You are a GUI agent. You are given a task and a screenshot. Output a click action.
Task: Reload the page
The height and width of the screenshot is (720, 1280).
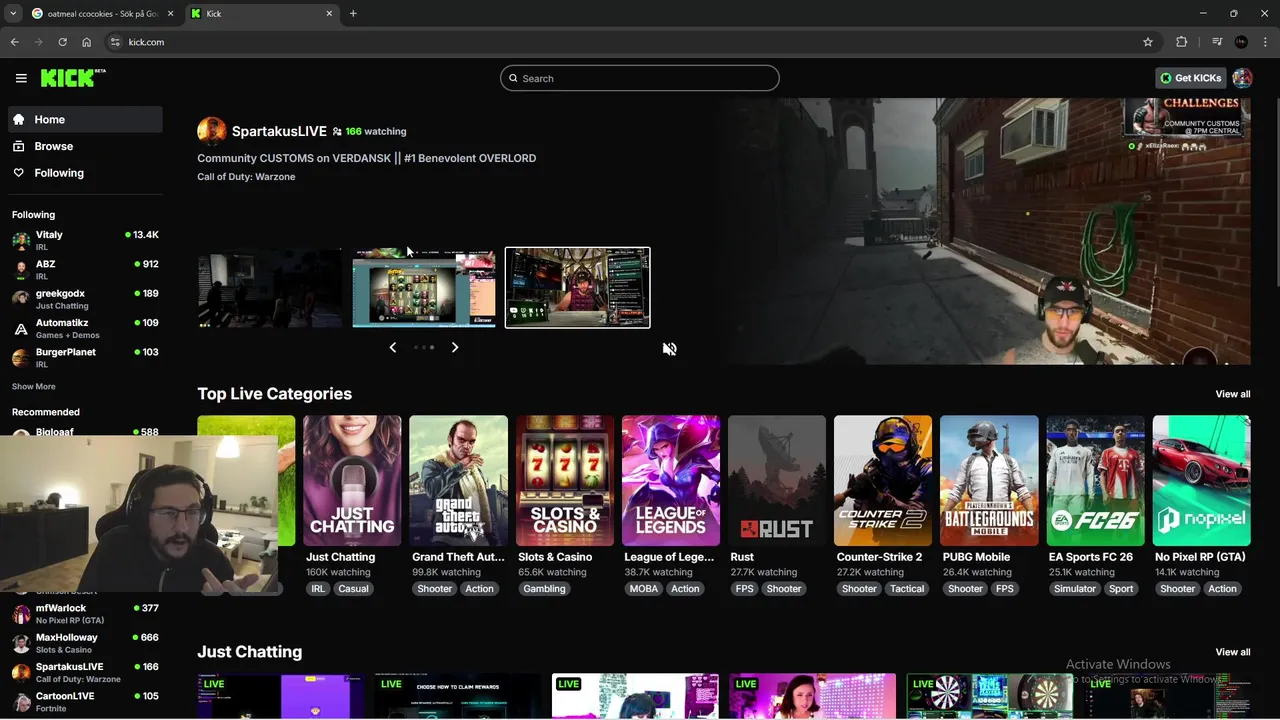click(62, 42)
